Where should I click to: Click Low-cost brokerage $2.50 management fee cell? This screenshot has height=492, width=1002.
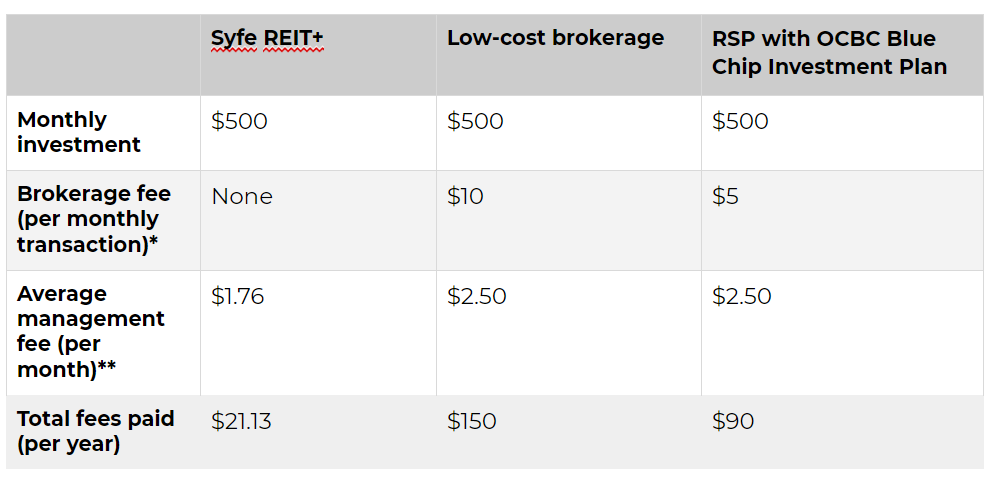569,332
